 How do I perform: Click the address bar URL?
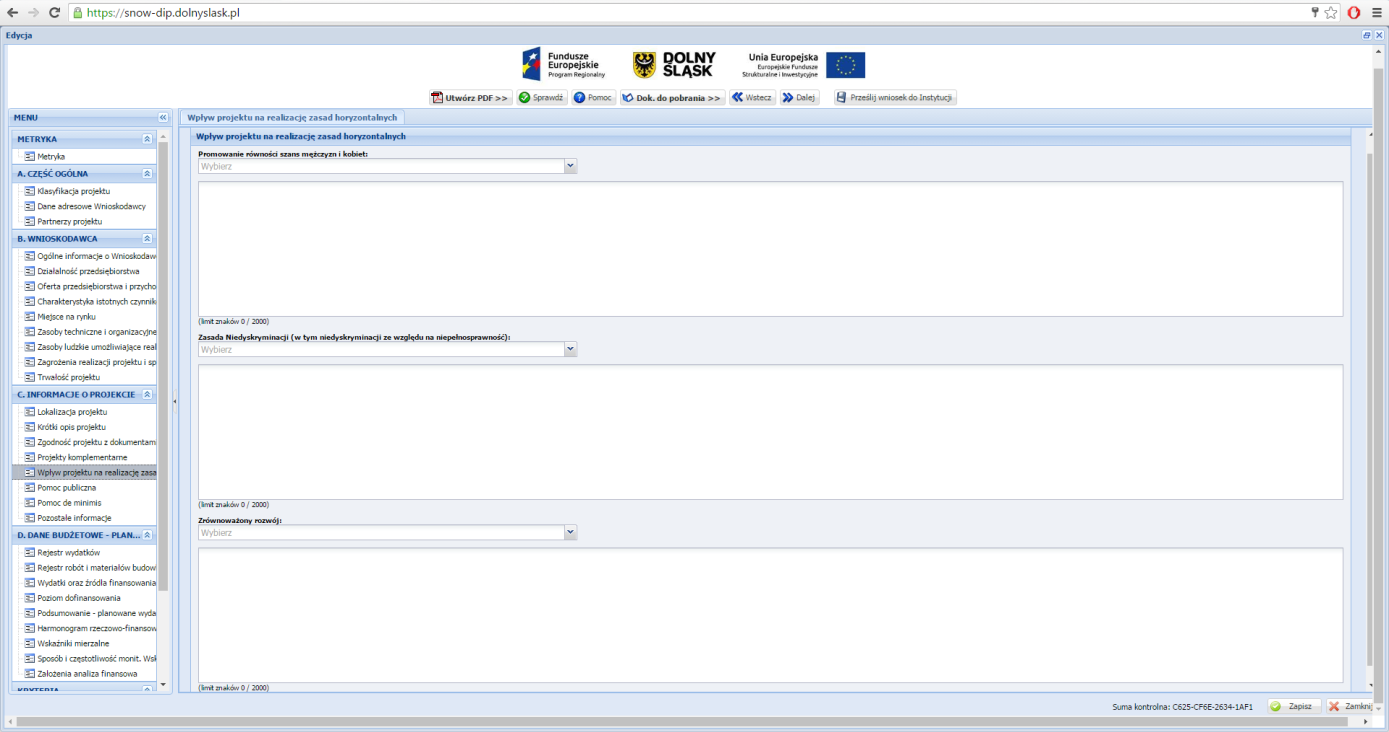pyautogui.click(x=163, y=13)
